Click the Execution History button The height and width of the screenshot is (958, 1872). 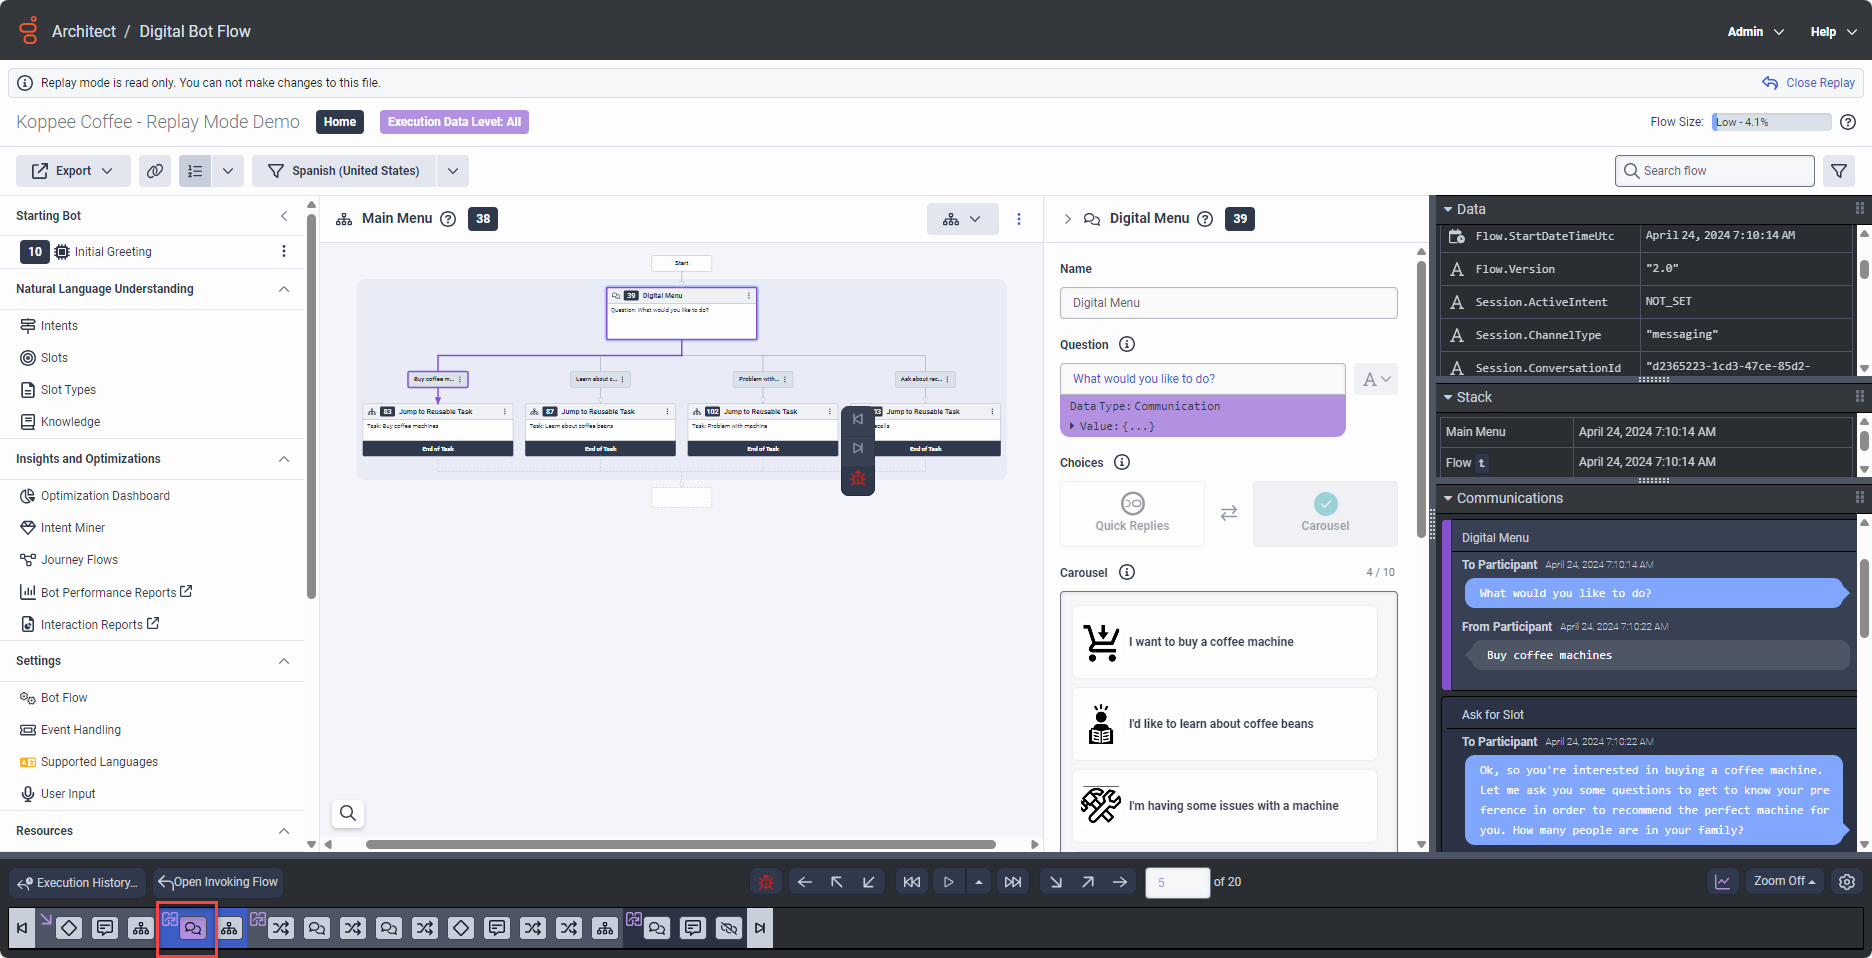[78, 883]
